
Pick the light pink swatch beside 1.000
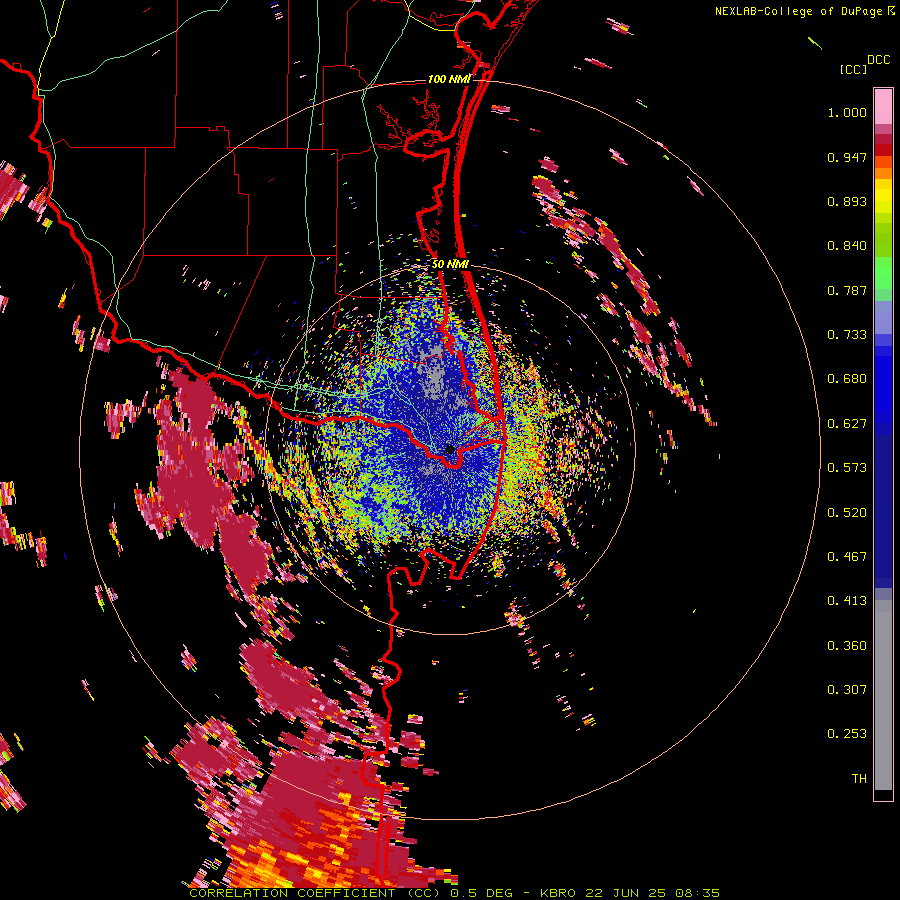[x=883, y=106]
